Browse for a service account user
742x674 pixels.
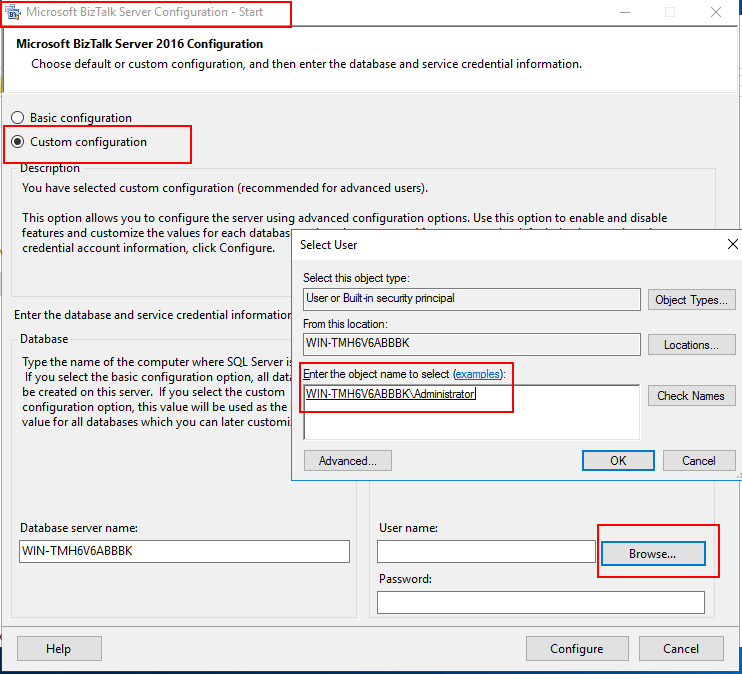tap(653, 553)
